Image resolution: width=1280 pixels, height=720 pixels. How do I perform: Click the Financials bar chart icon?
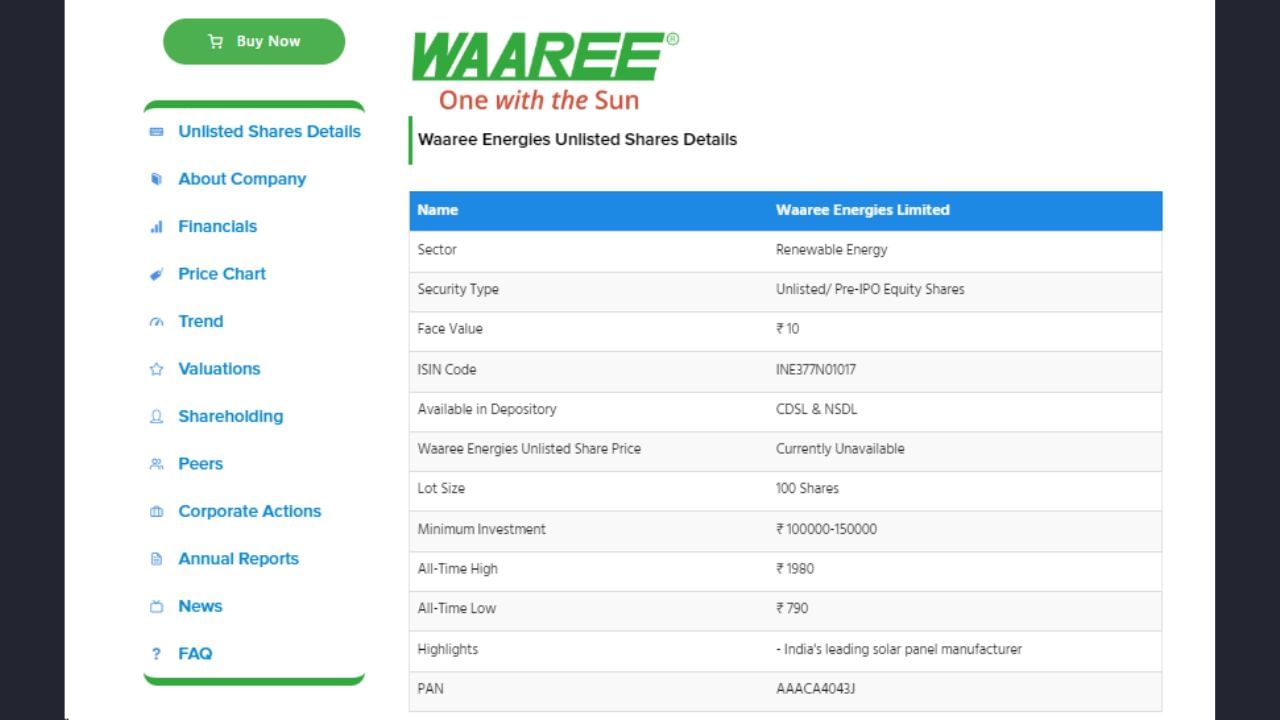point(156,227)
